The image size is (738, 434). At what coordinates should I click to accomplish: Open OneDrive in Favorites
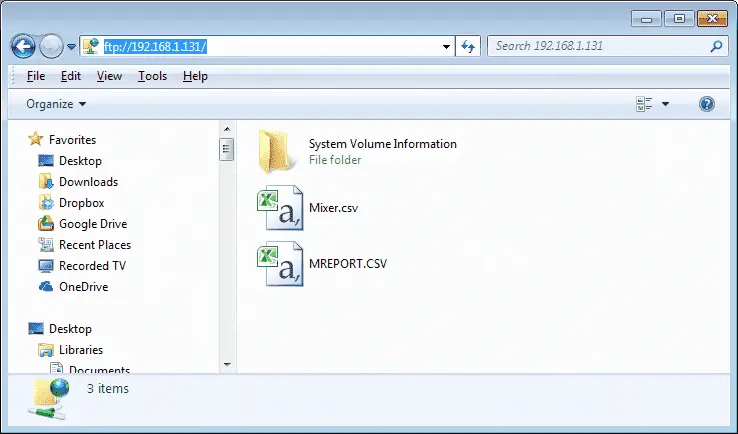[83, 287]
